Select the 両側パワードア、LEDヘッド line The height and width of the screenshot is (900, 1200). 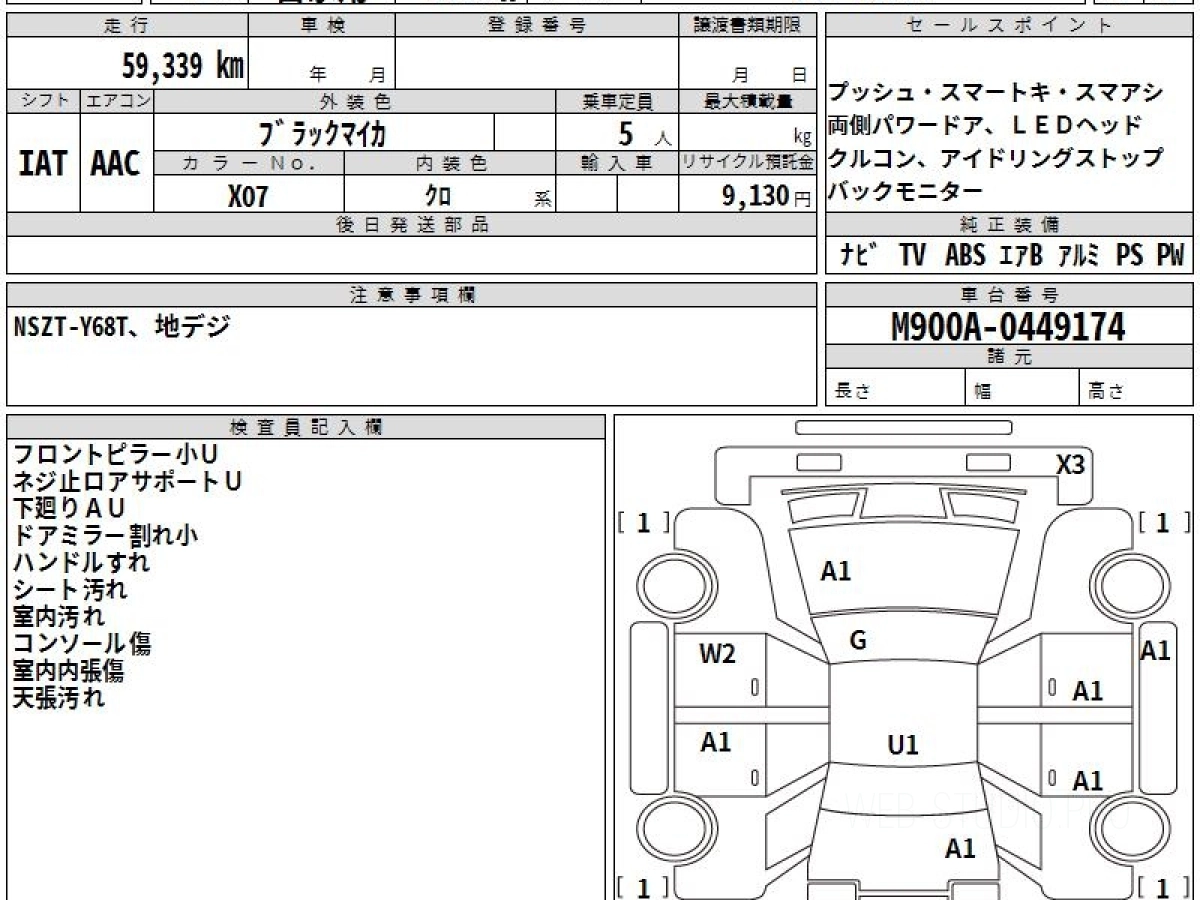984,126
